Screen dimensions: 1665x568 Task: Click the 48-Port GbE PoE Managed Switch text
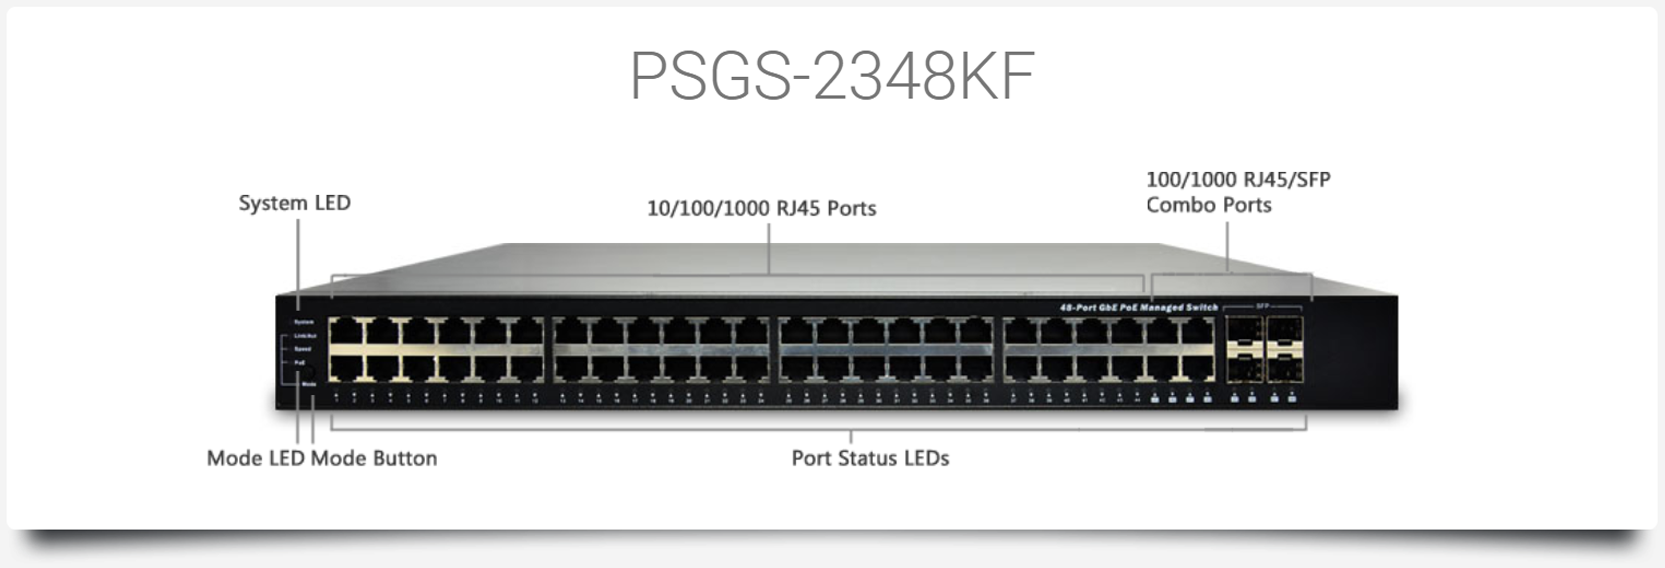point(1138,307)
